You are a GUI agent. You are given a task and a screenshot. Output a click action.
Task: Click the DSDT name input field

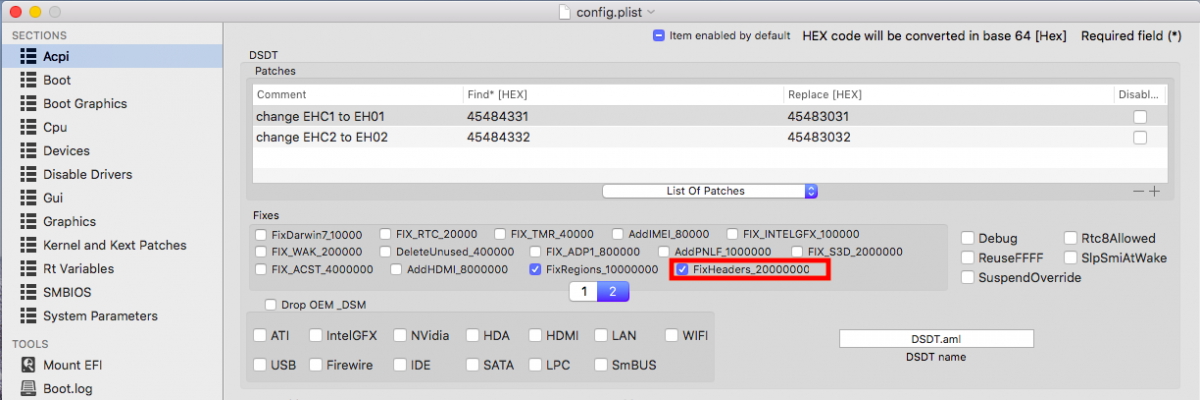pos(936,339)
